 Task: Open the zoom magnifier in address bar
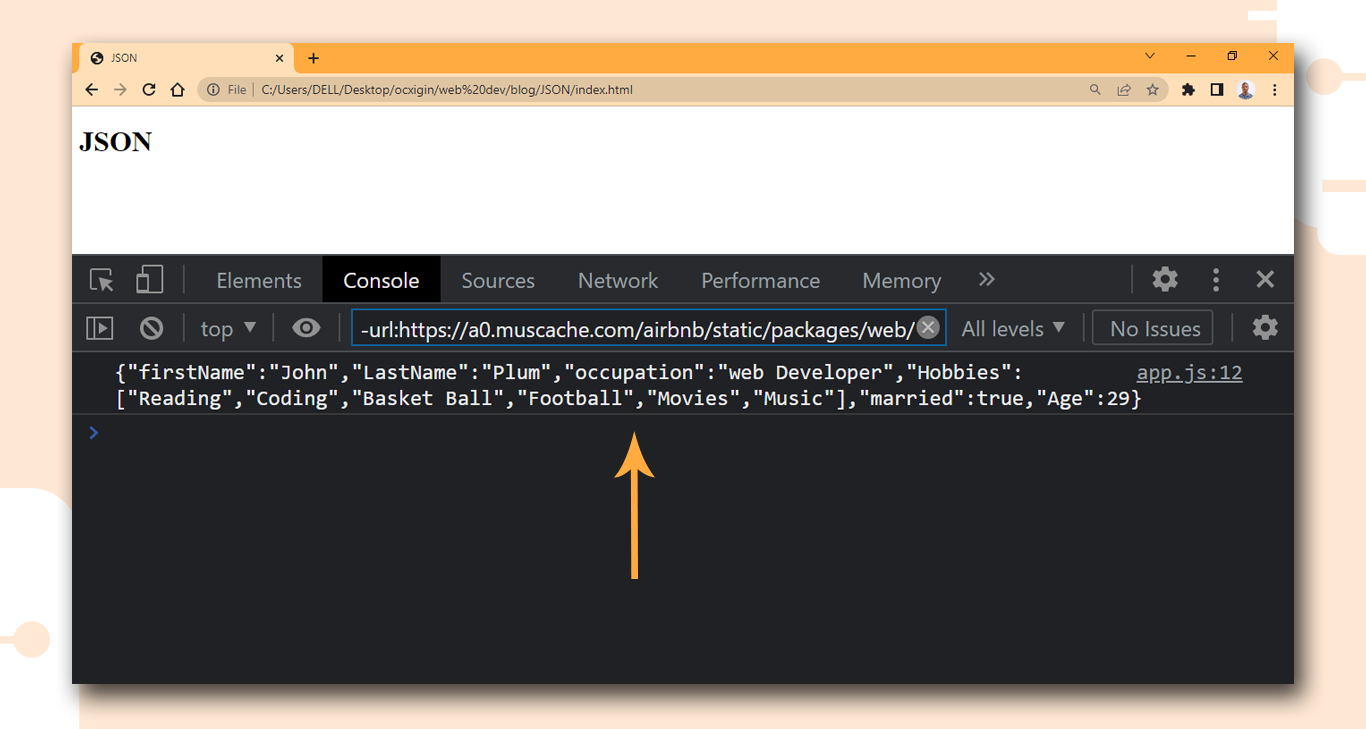(x=1096, y=90)
